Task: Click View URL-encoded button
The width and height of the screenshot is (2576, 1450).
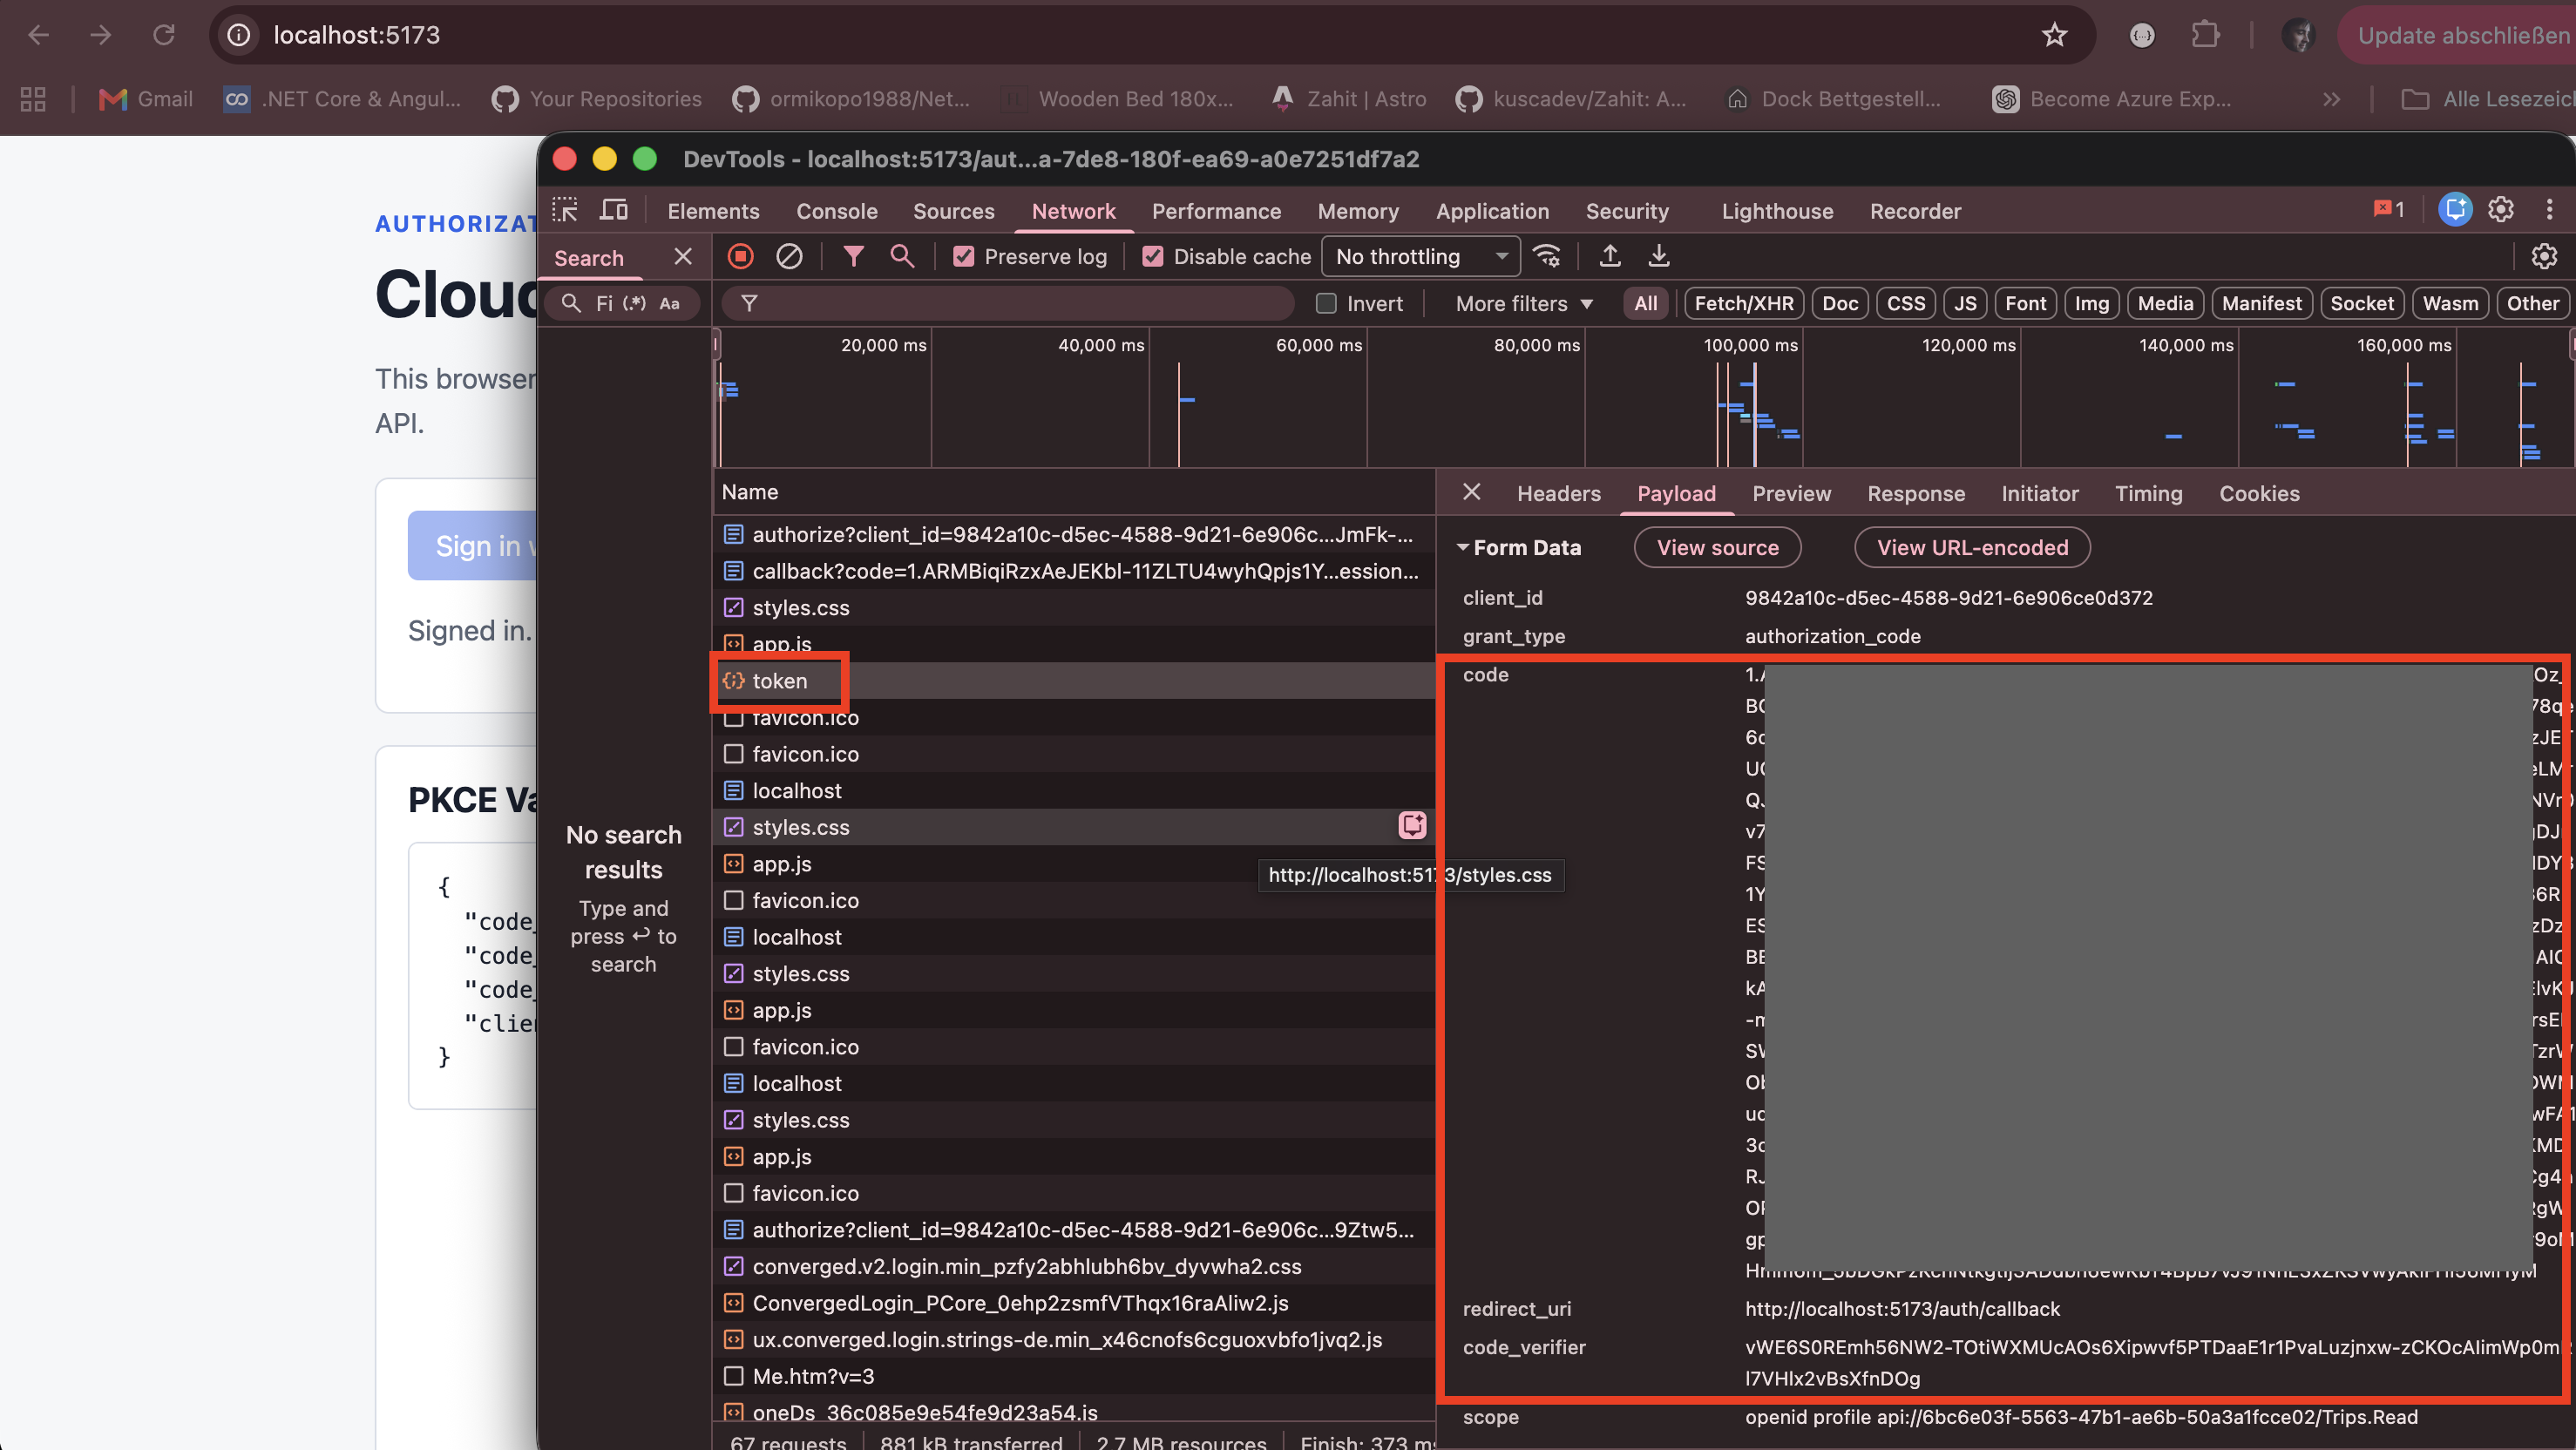Action: tap(1972, 548)
